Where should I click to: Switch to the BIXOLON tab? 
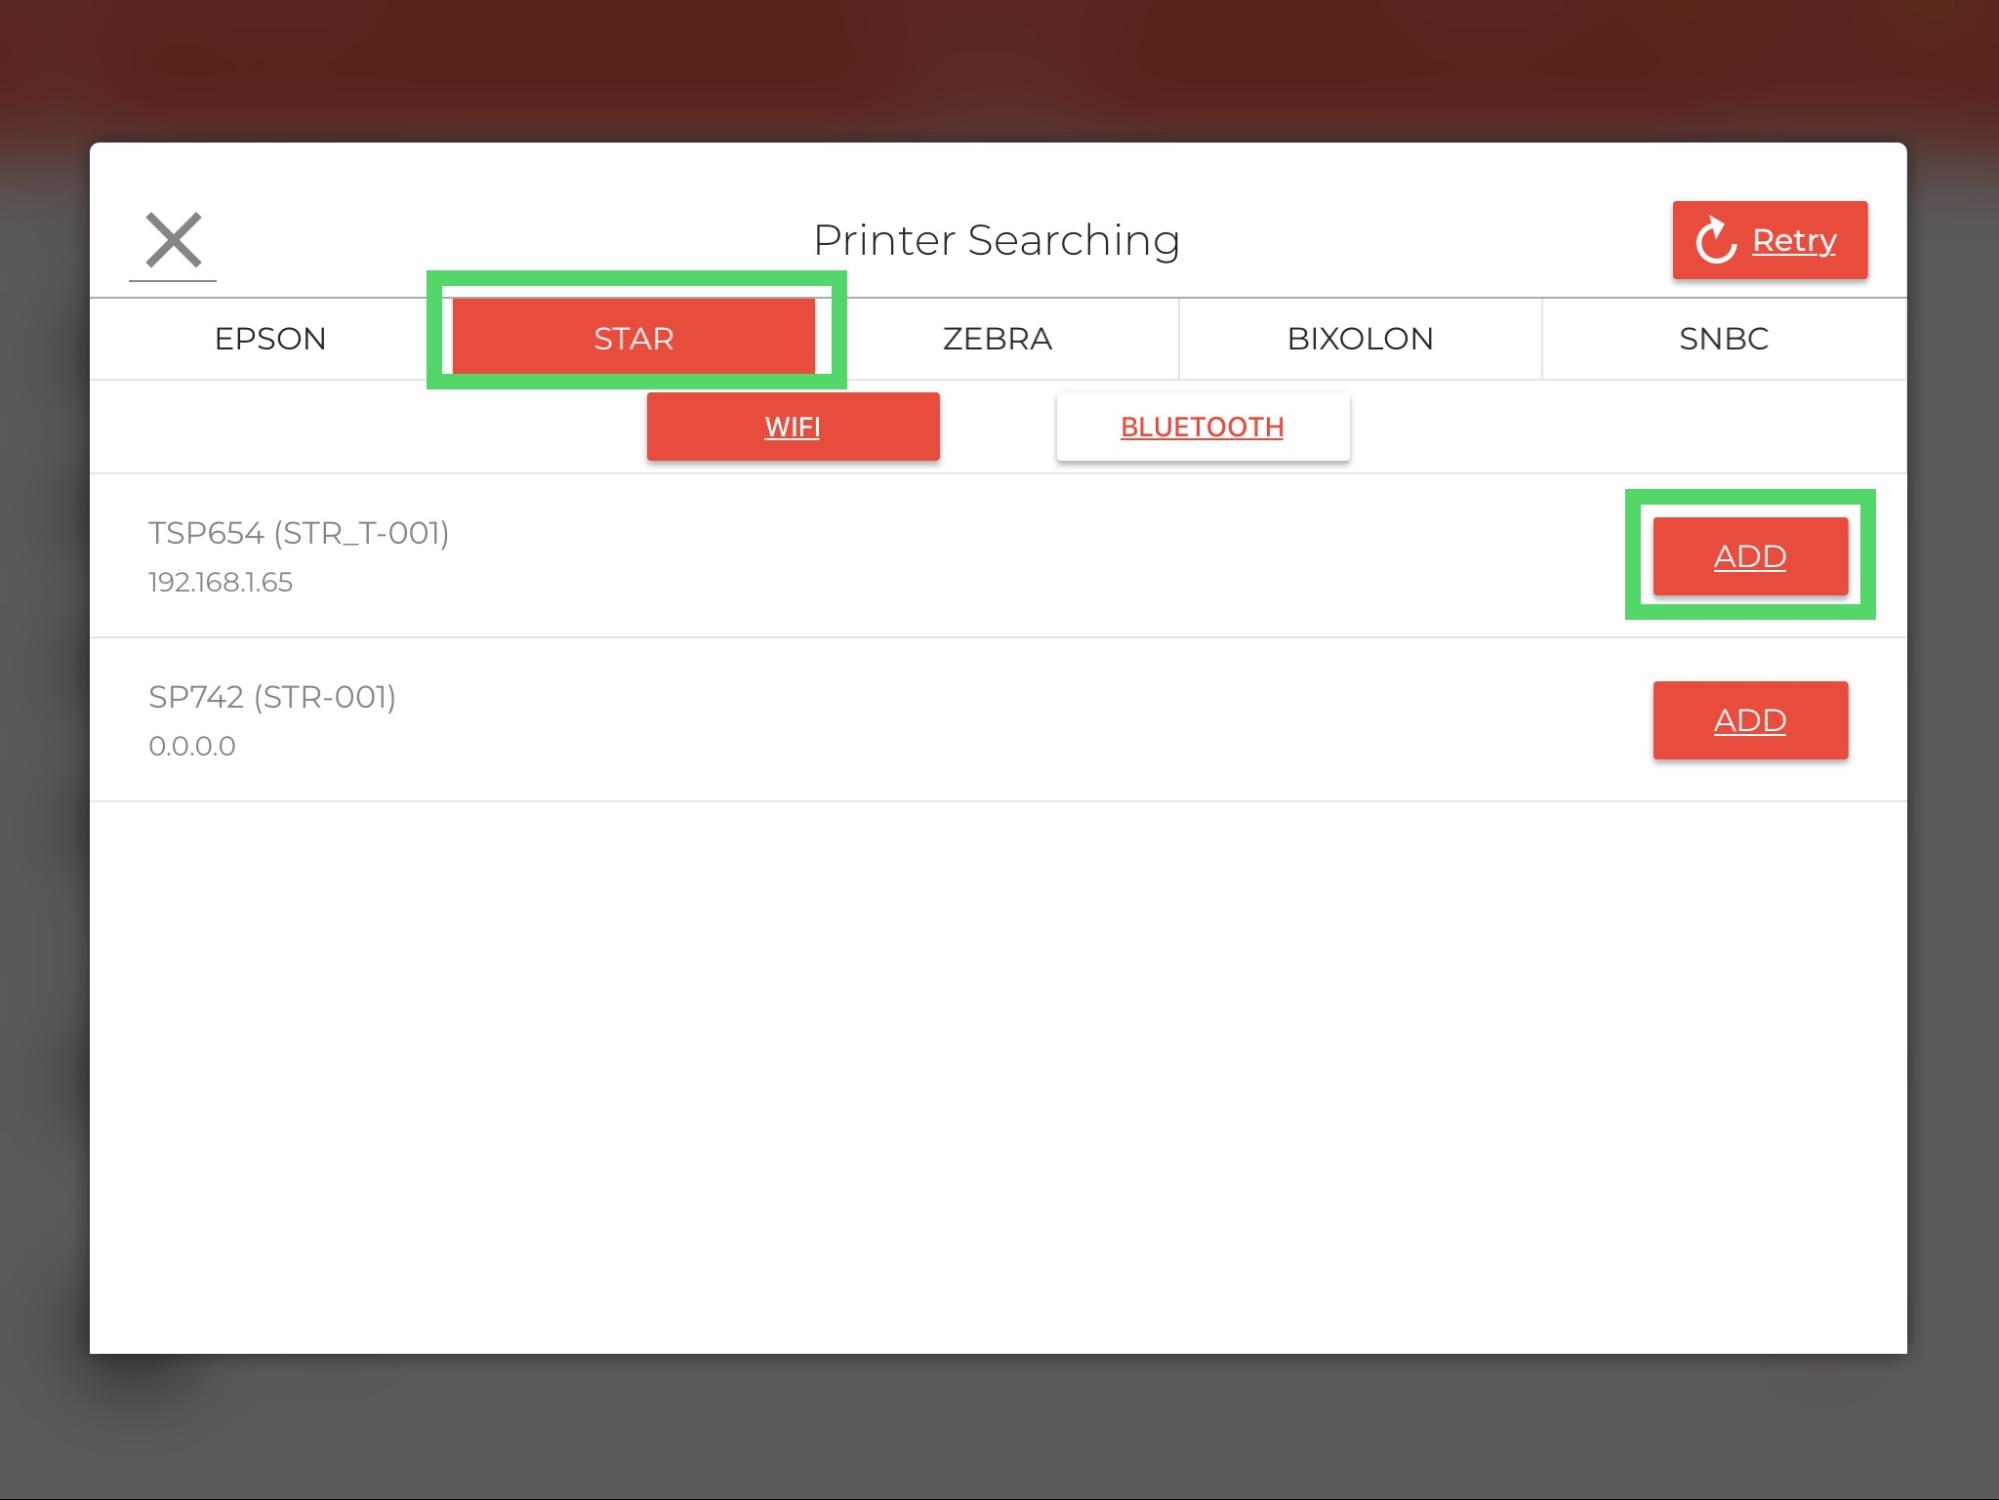coord(1359,338)
